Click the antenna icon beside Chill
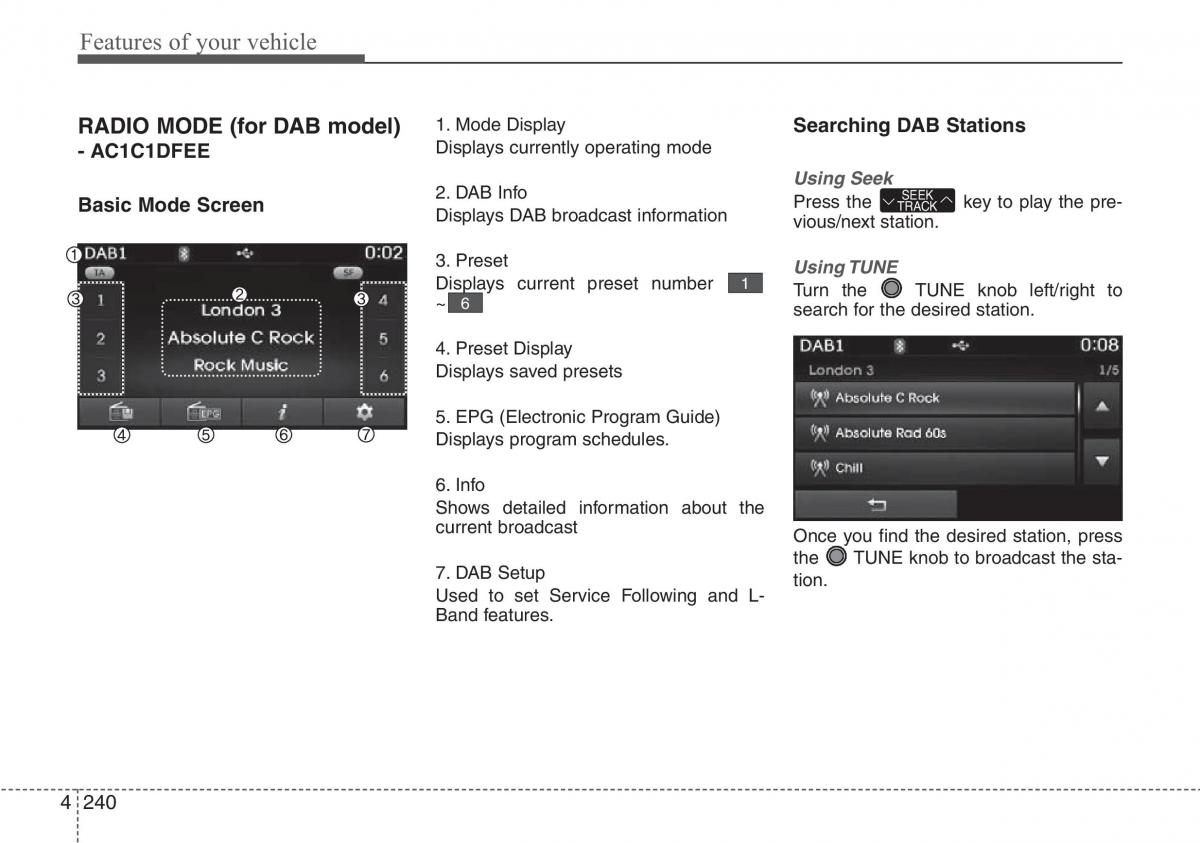Screen dimensions: 1200x843 818,468
